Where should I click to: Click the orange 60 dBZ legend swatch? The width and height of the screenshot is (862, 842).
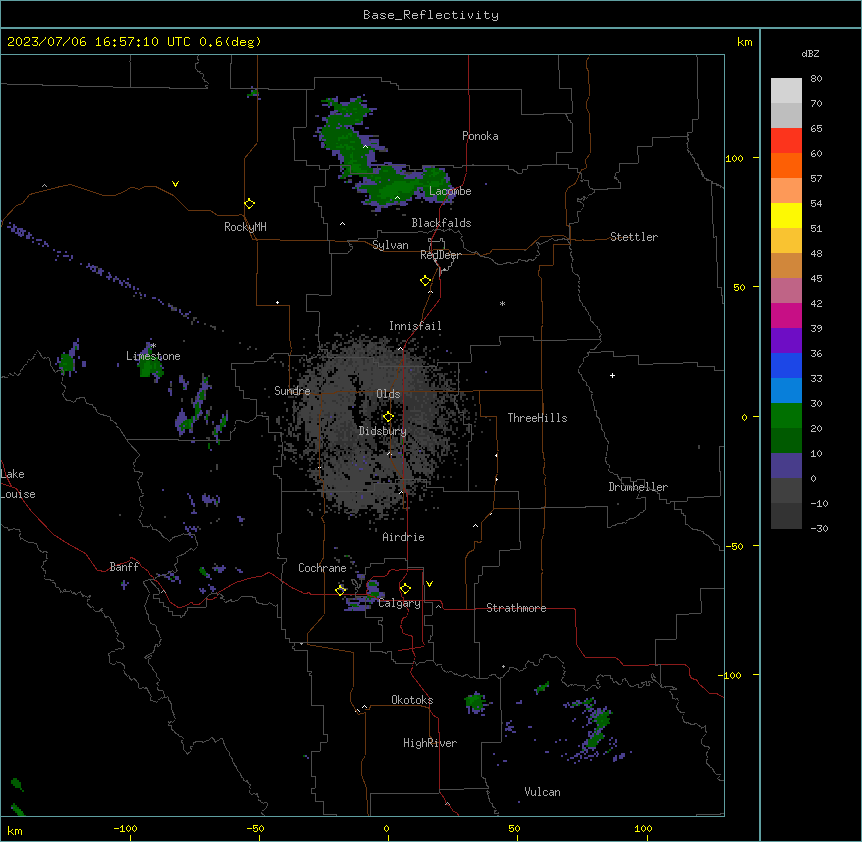point(786,165)
